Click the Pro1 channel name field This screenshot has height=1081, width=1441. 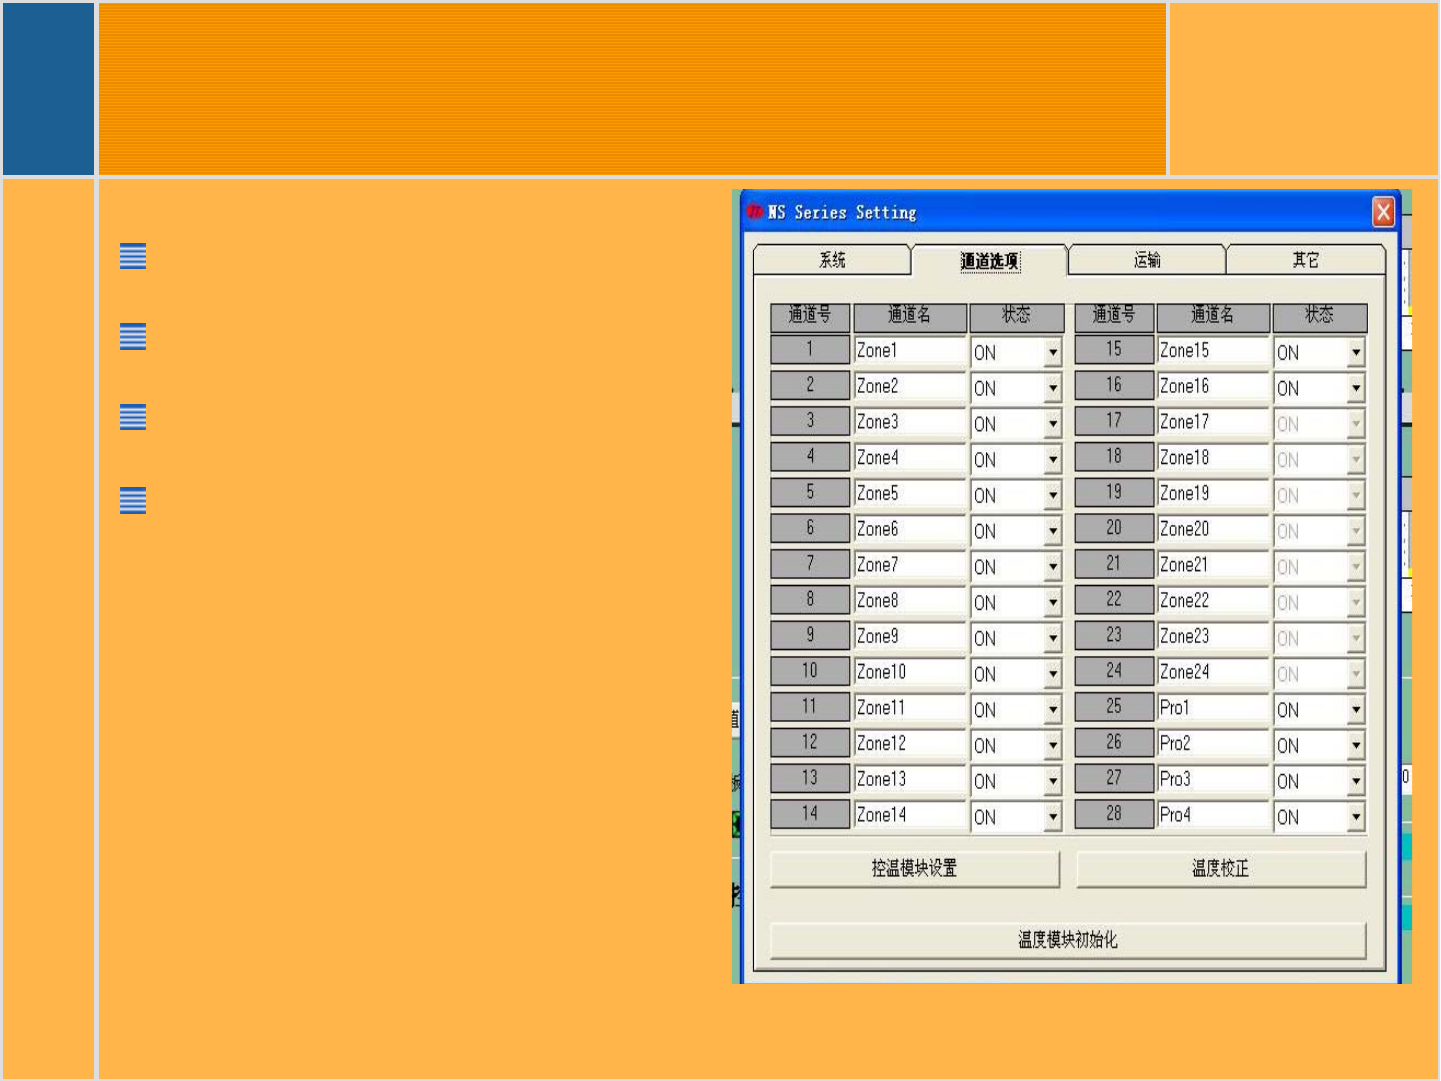pos(1213,707)
